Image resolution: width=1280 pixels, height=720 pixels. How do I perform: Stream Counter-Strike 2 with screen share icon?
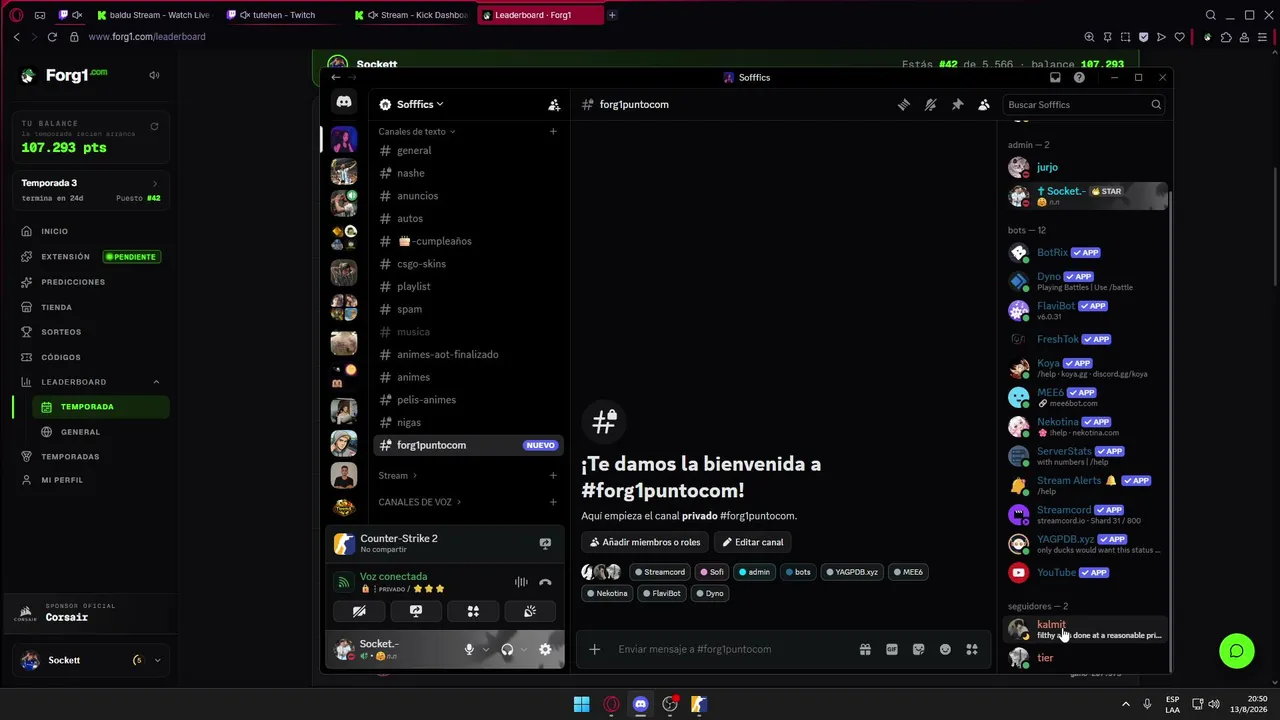pos(545,543)
